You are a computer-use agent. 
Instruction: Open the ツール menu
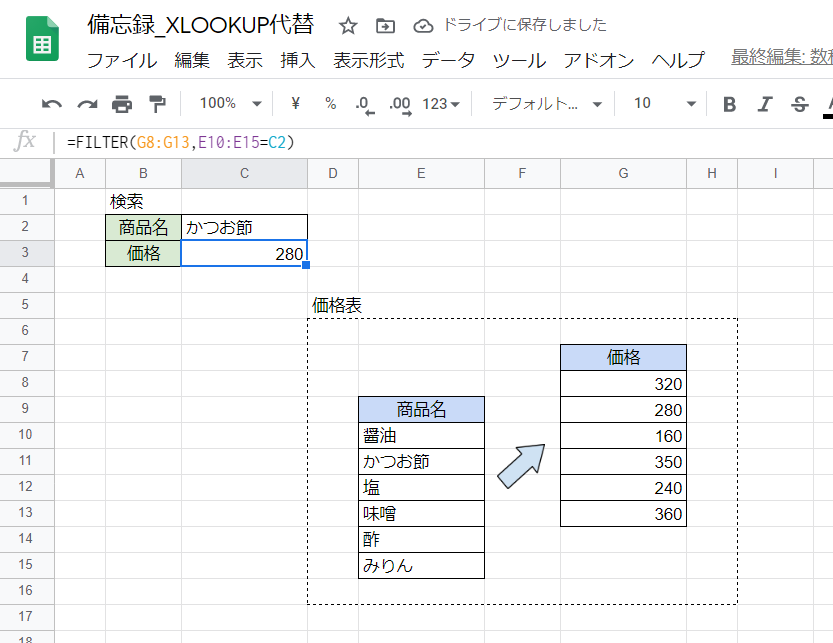pos(519,60)
